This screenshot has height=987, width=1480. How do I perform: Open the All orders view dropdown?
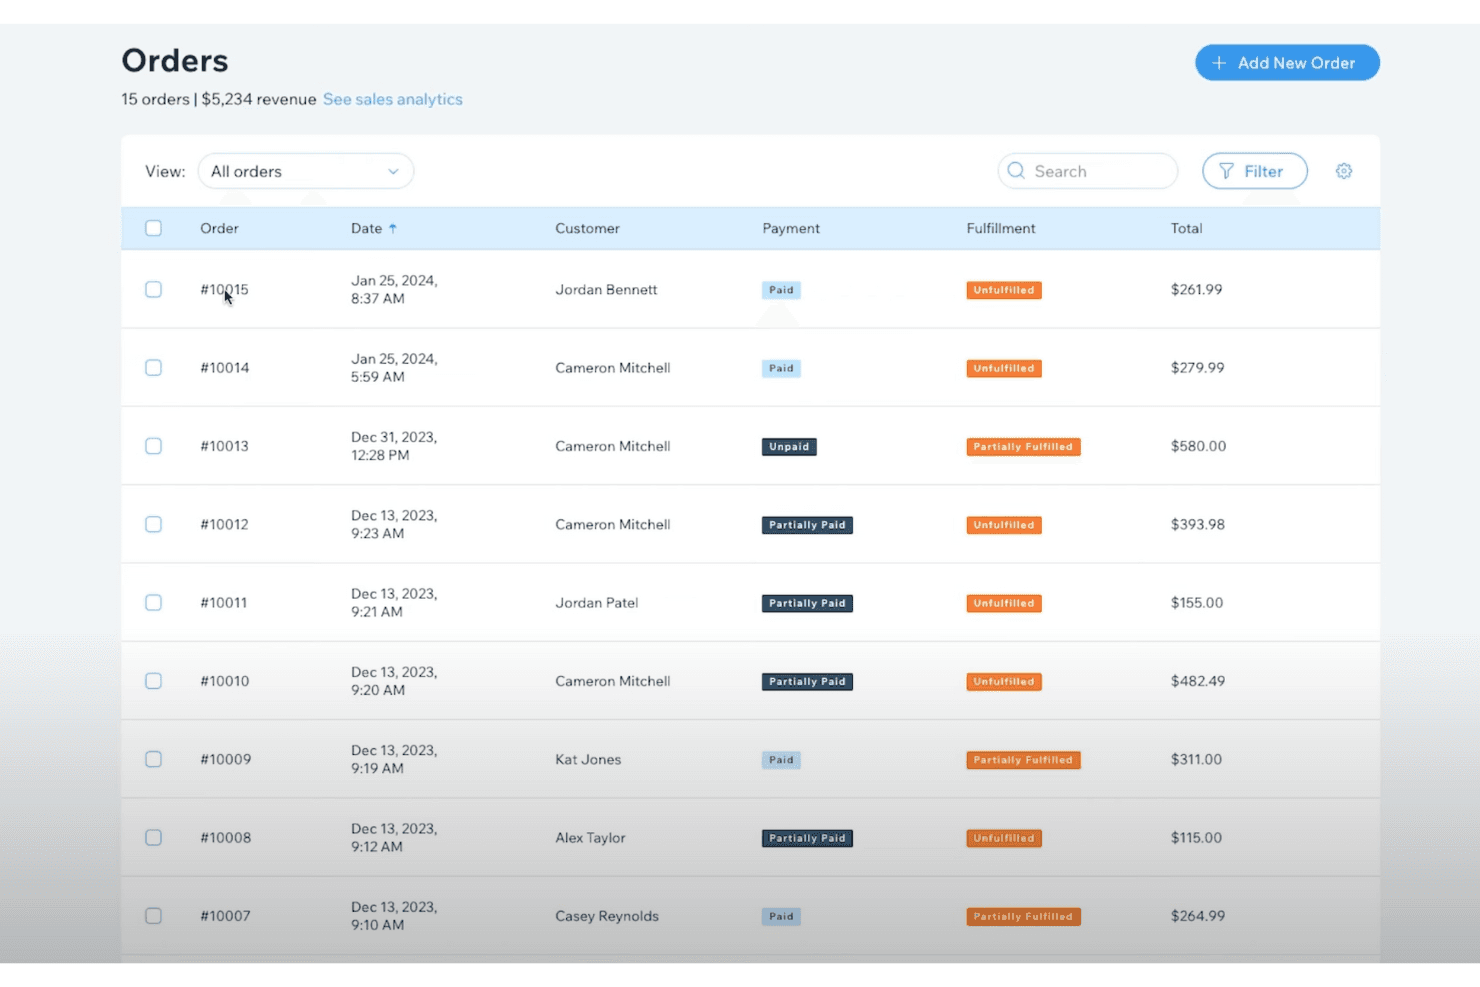click(306, 171)
